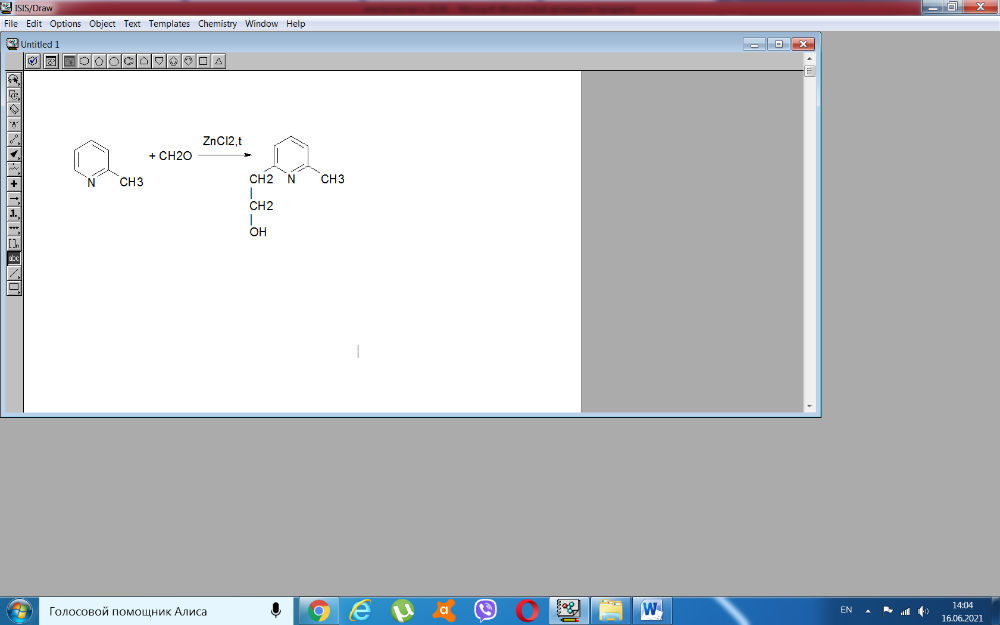1000x625 pixels.
Task: Select the plus sign tool
Action: click(x=14, y=184)
